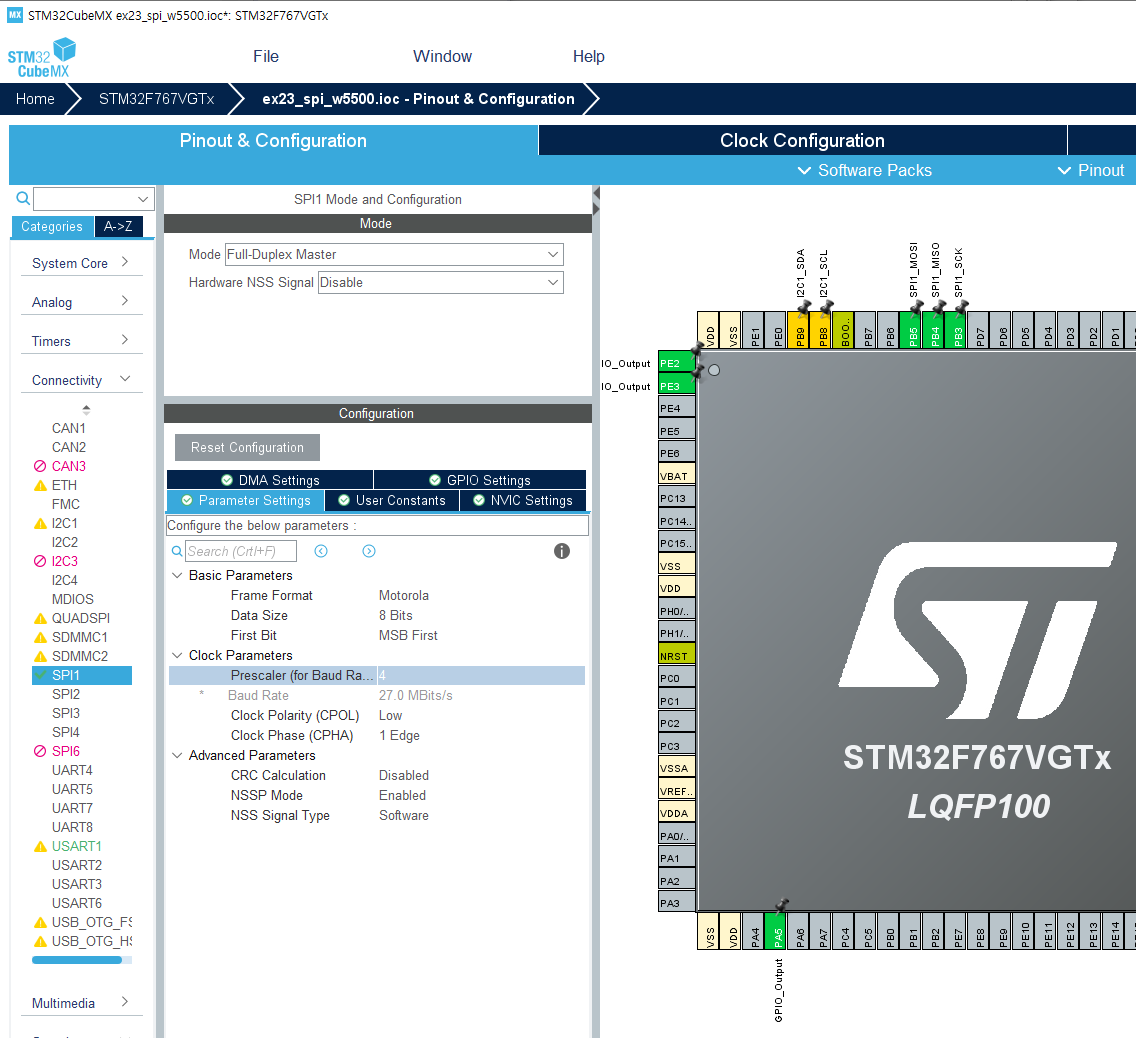Screen dimensions: 1136x1038
Task: Open the Software Packs dropdown
Action: [x=864, y=171]
